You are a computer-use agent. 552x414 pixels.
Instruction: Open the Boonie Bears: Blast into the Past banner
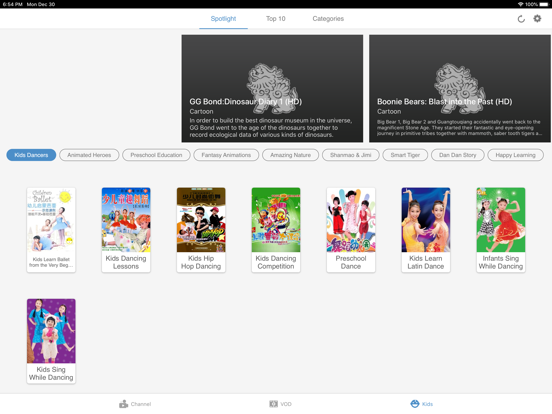click(460, 88)
